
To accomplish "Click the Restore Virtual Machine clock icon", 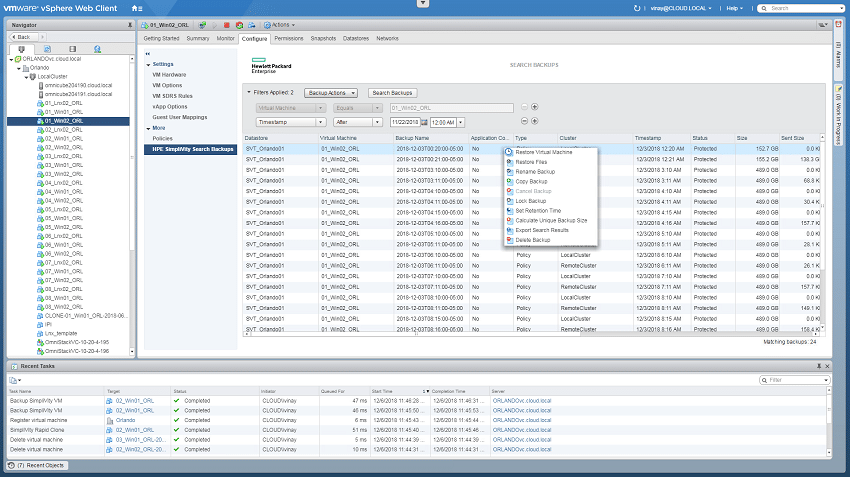I will (509, 152).
